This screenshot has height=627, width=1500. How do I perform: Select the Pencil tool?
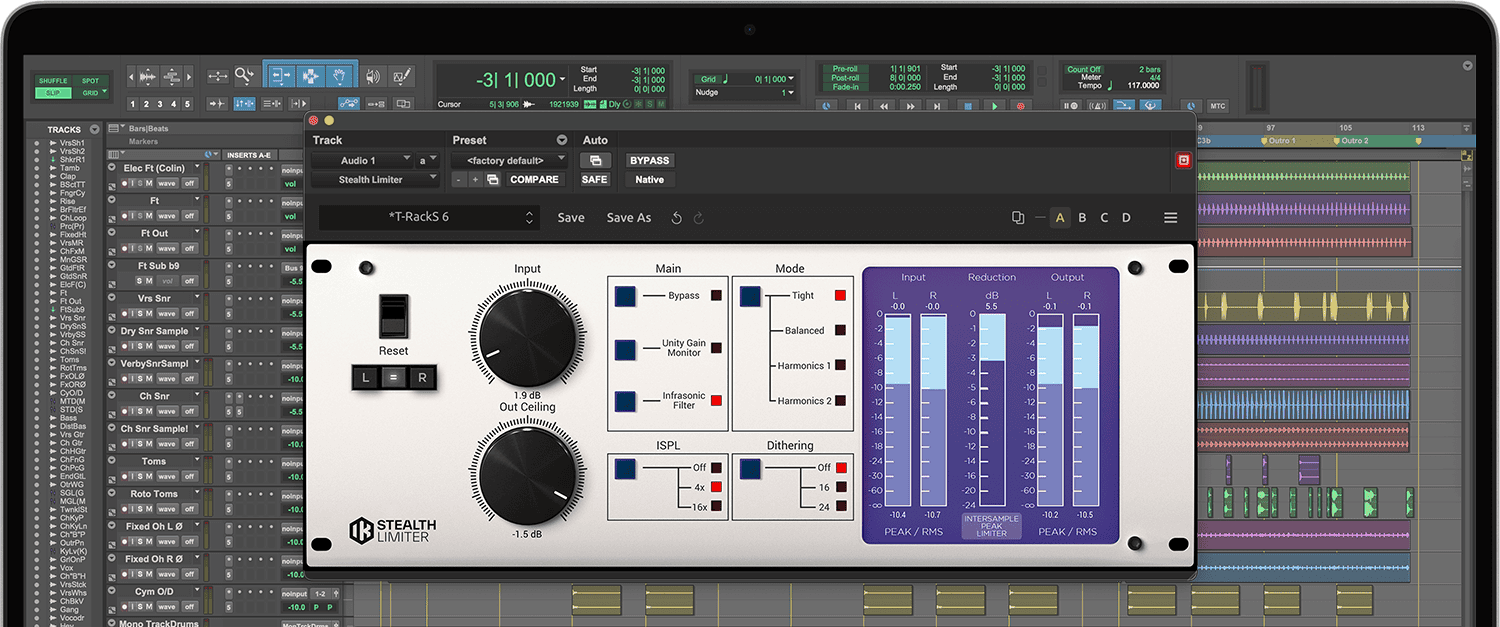click(402, 76)
